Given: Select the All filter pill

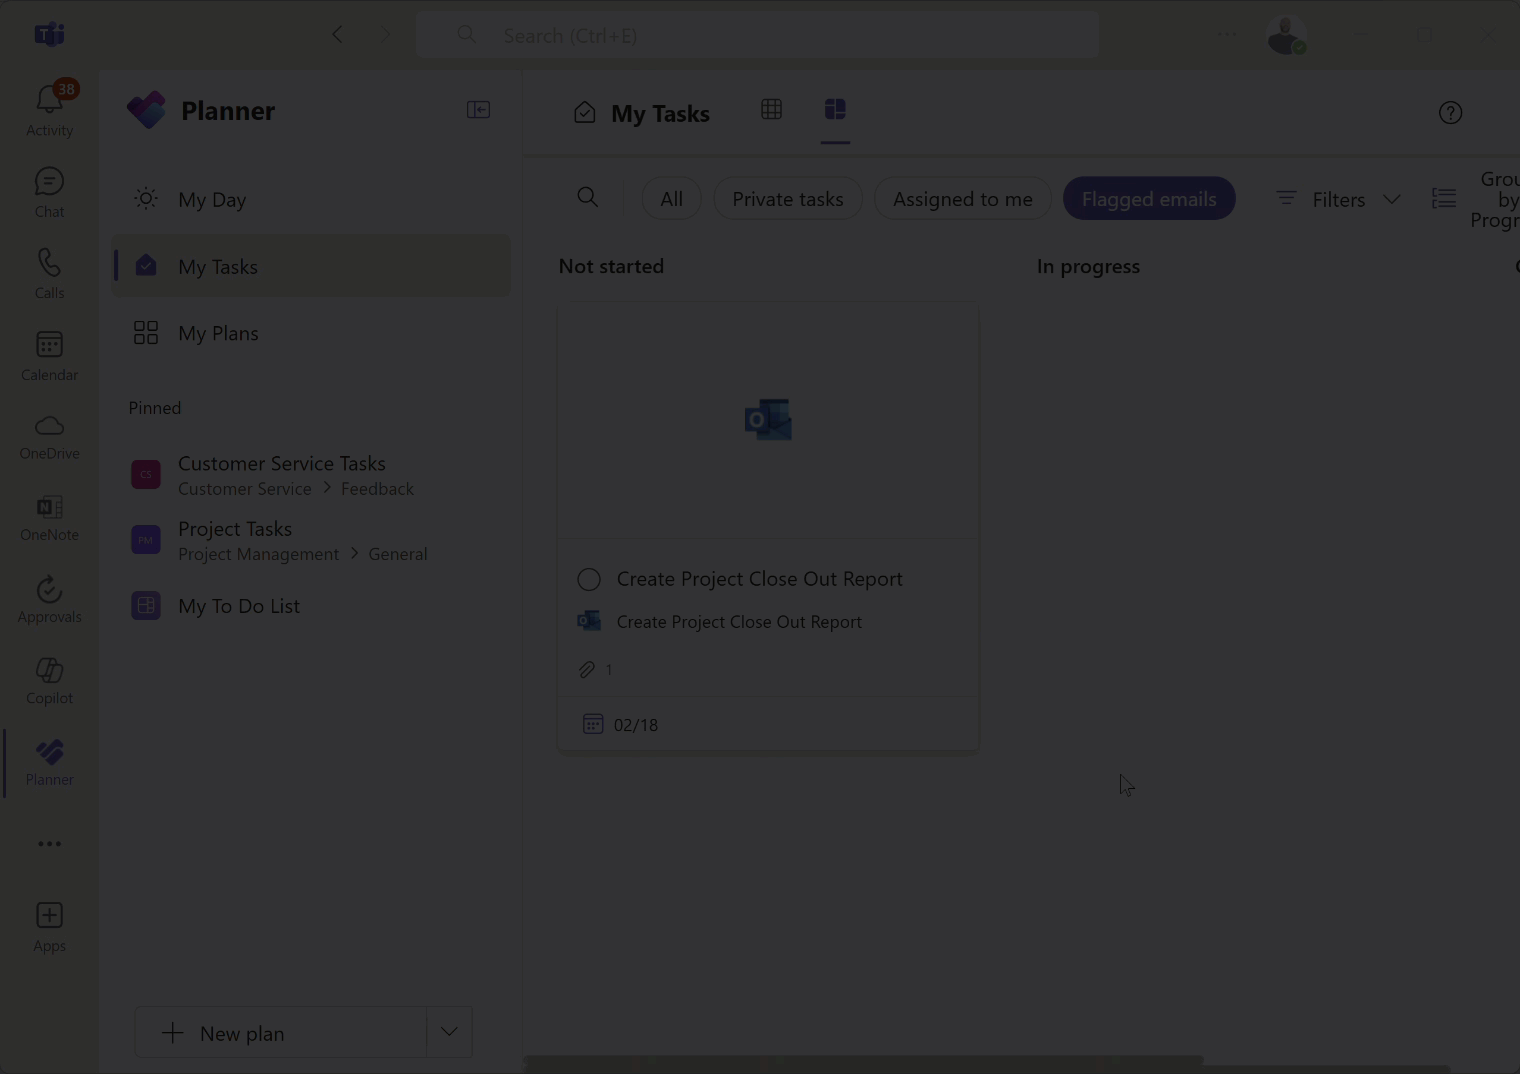Looking at the screenshot, I should click(x=671, y=199).
